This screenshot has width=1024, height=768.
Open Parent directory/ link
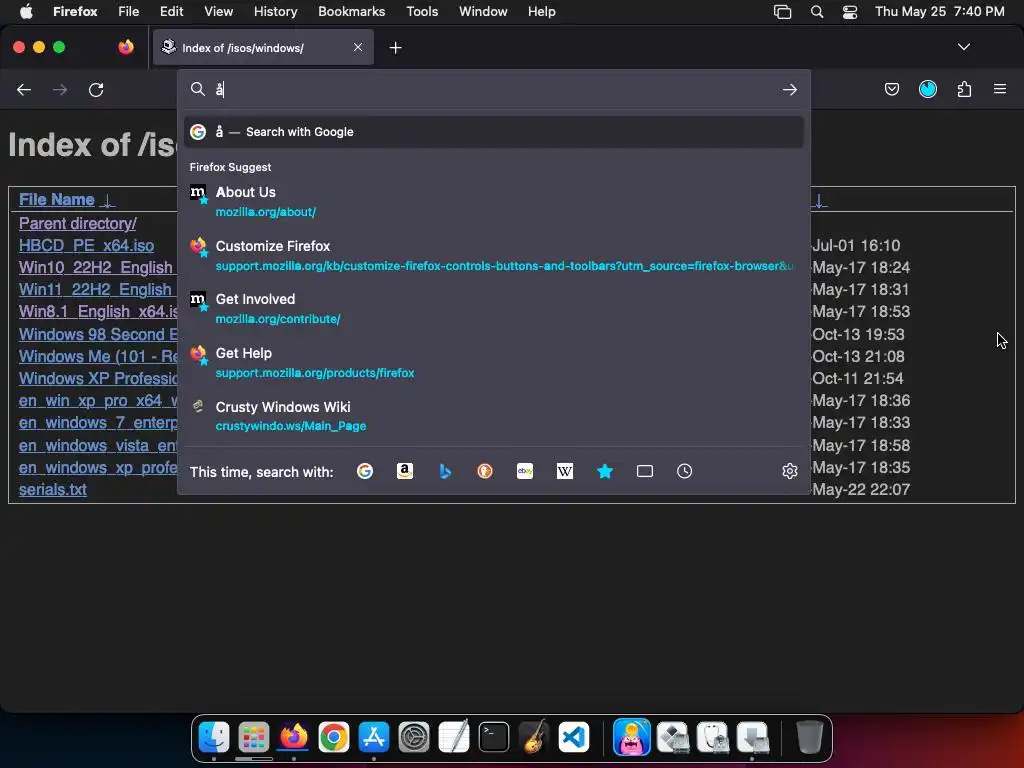click(78, 223)
